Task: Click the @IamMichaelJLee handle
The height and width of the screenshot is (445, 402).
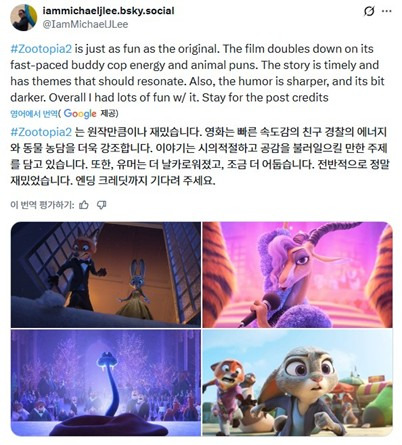Action: [85, 24]
